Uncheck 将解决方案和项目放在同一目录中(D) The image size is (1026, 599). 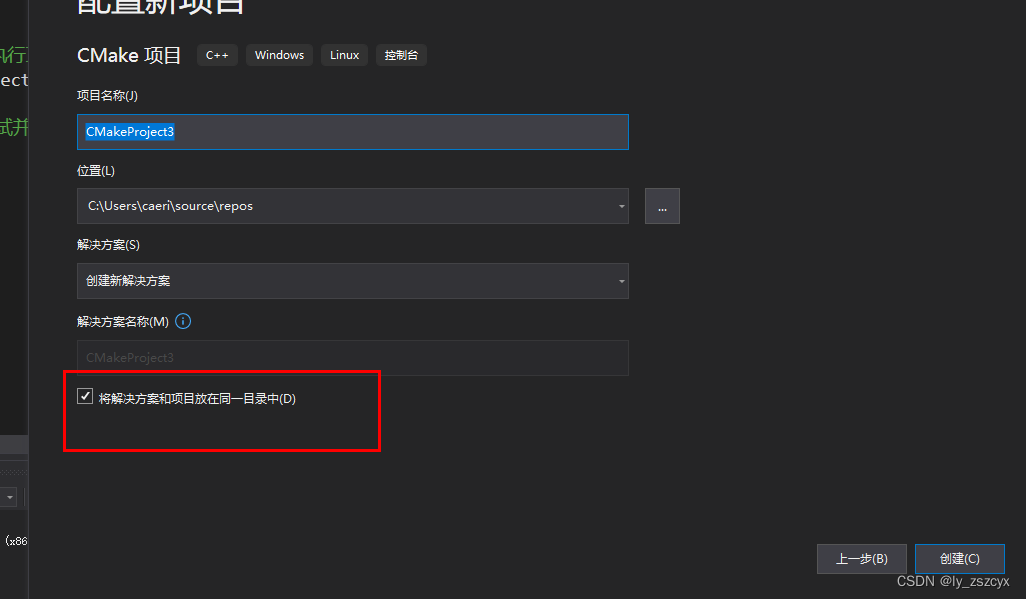(85, 395)
